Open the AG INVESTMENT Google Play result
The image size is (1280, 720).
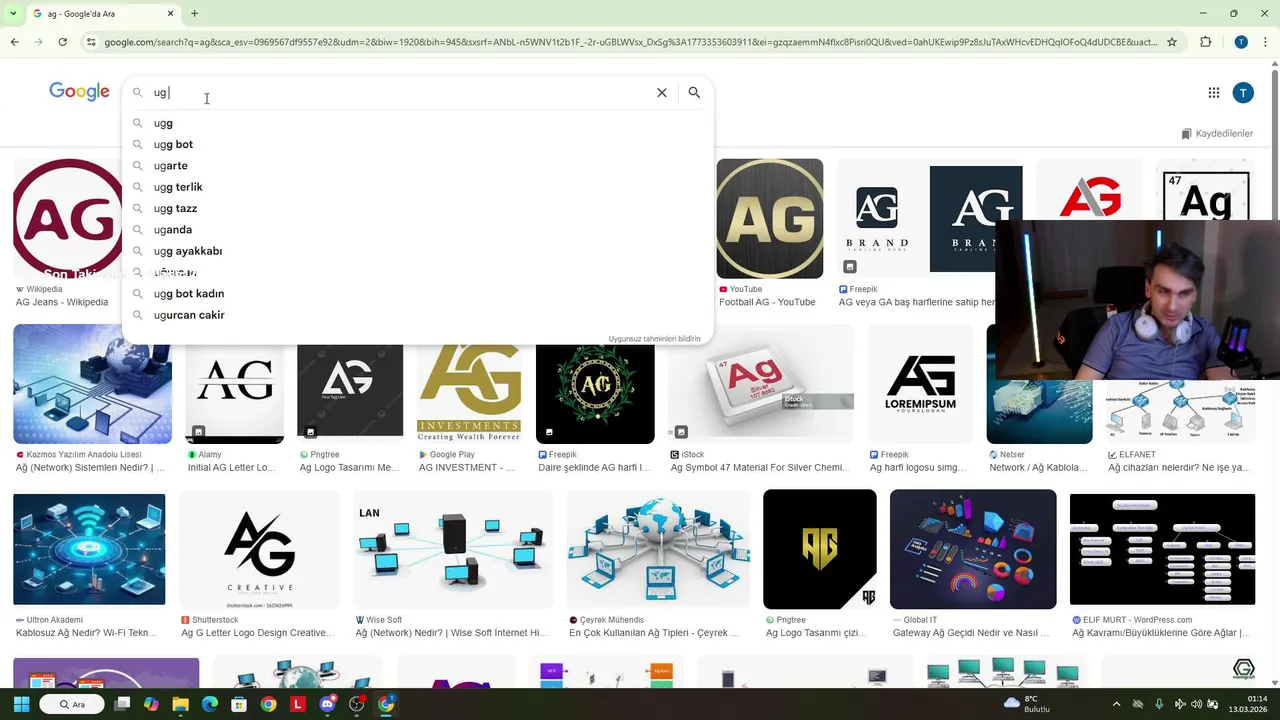click(x=466, y=467)
